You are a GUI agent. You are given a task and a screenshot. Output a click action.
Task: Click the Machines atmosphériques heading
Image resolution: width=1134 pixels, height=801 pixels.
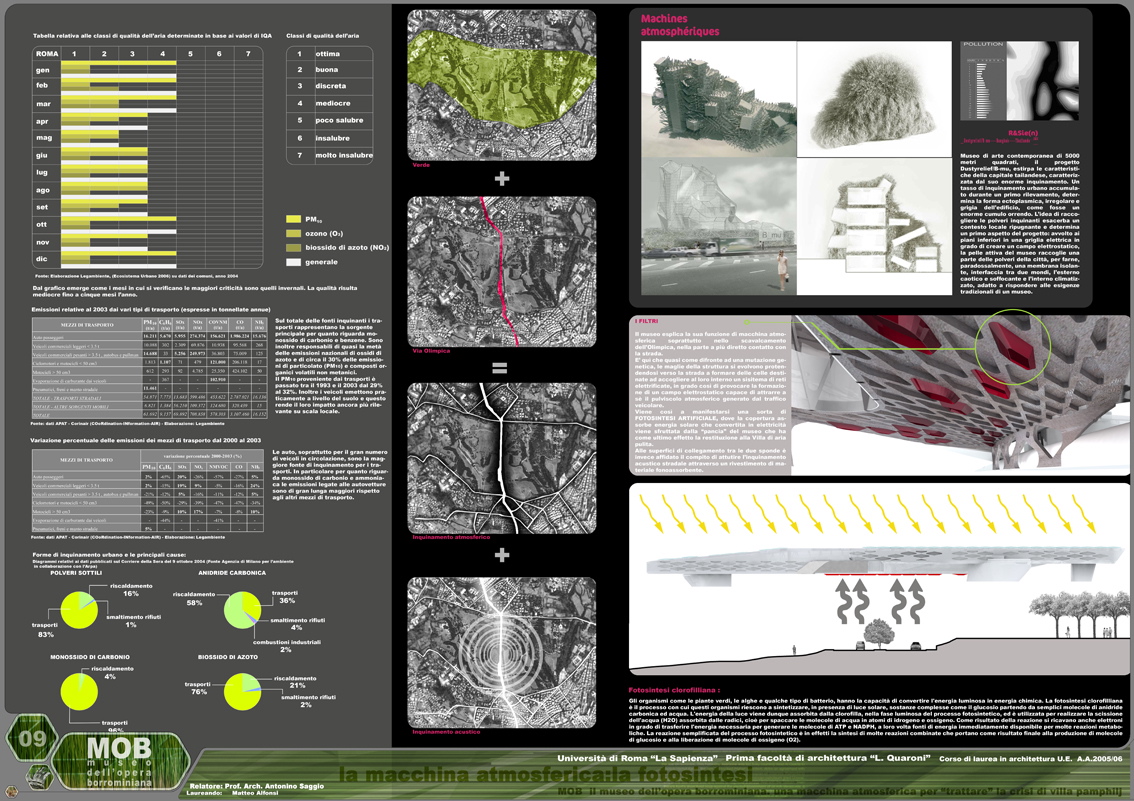(x=679, y=25)
